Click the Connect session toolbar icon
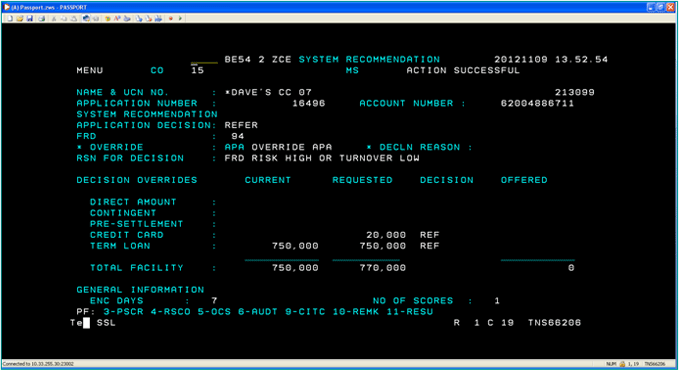The image size is (679, 370). (x=86, y=18)
